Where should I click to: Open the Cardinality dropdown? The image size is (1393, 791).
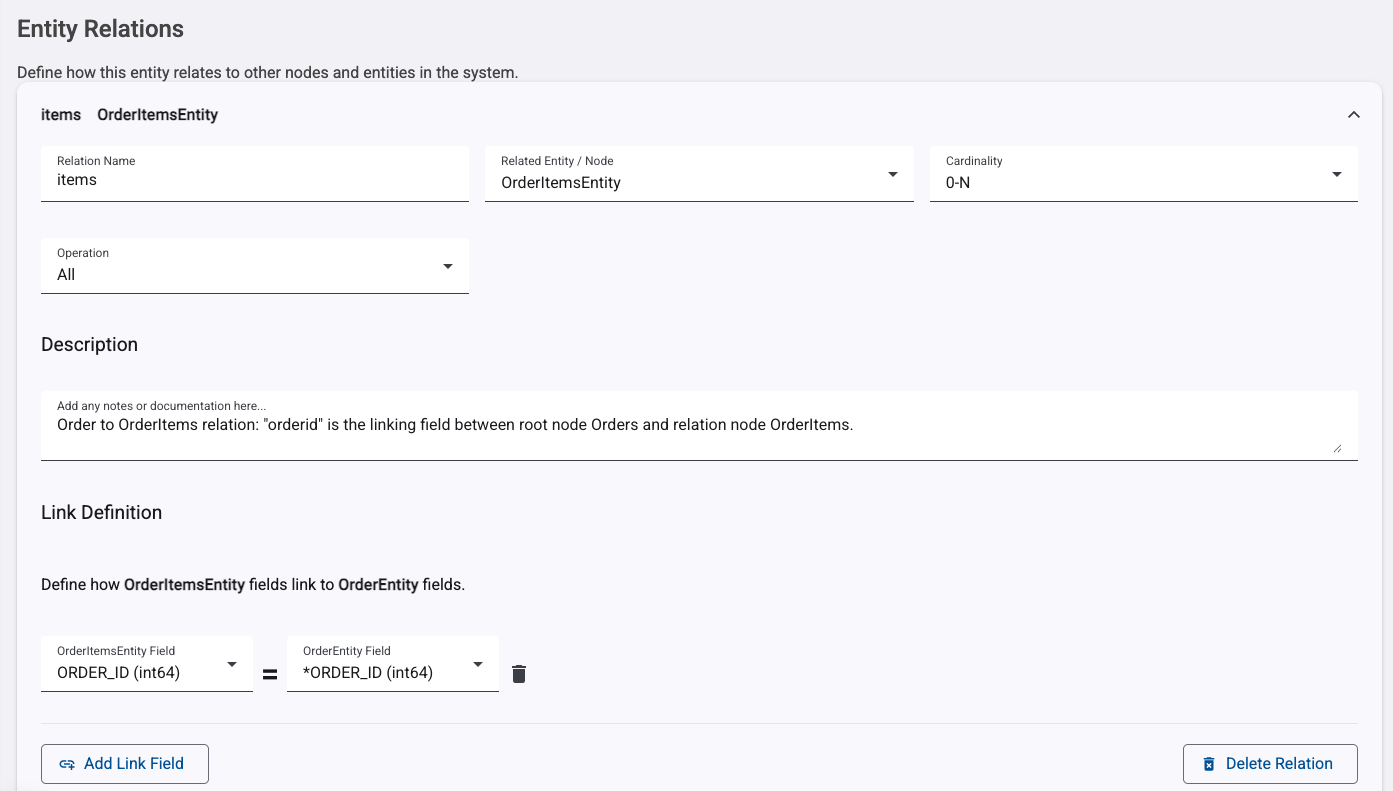(x=1142, y=175)
